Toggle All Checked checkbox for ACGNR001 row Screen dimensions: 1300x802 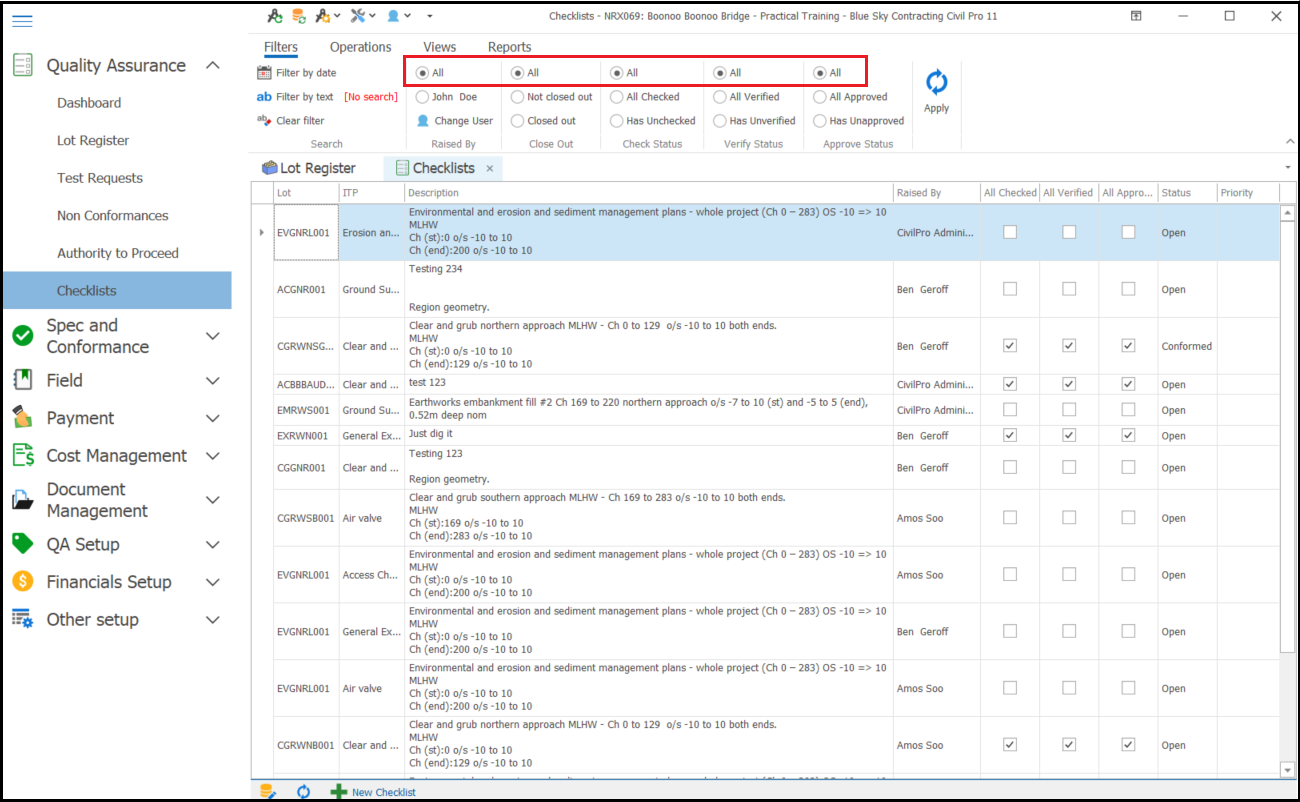tap(1010, 289)
